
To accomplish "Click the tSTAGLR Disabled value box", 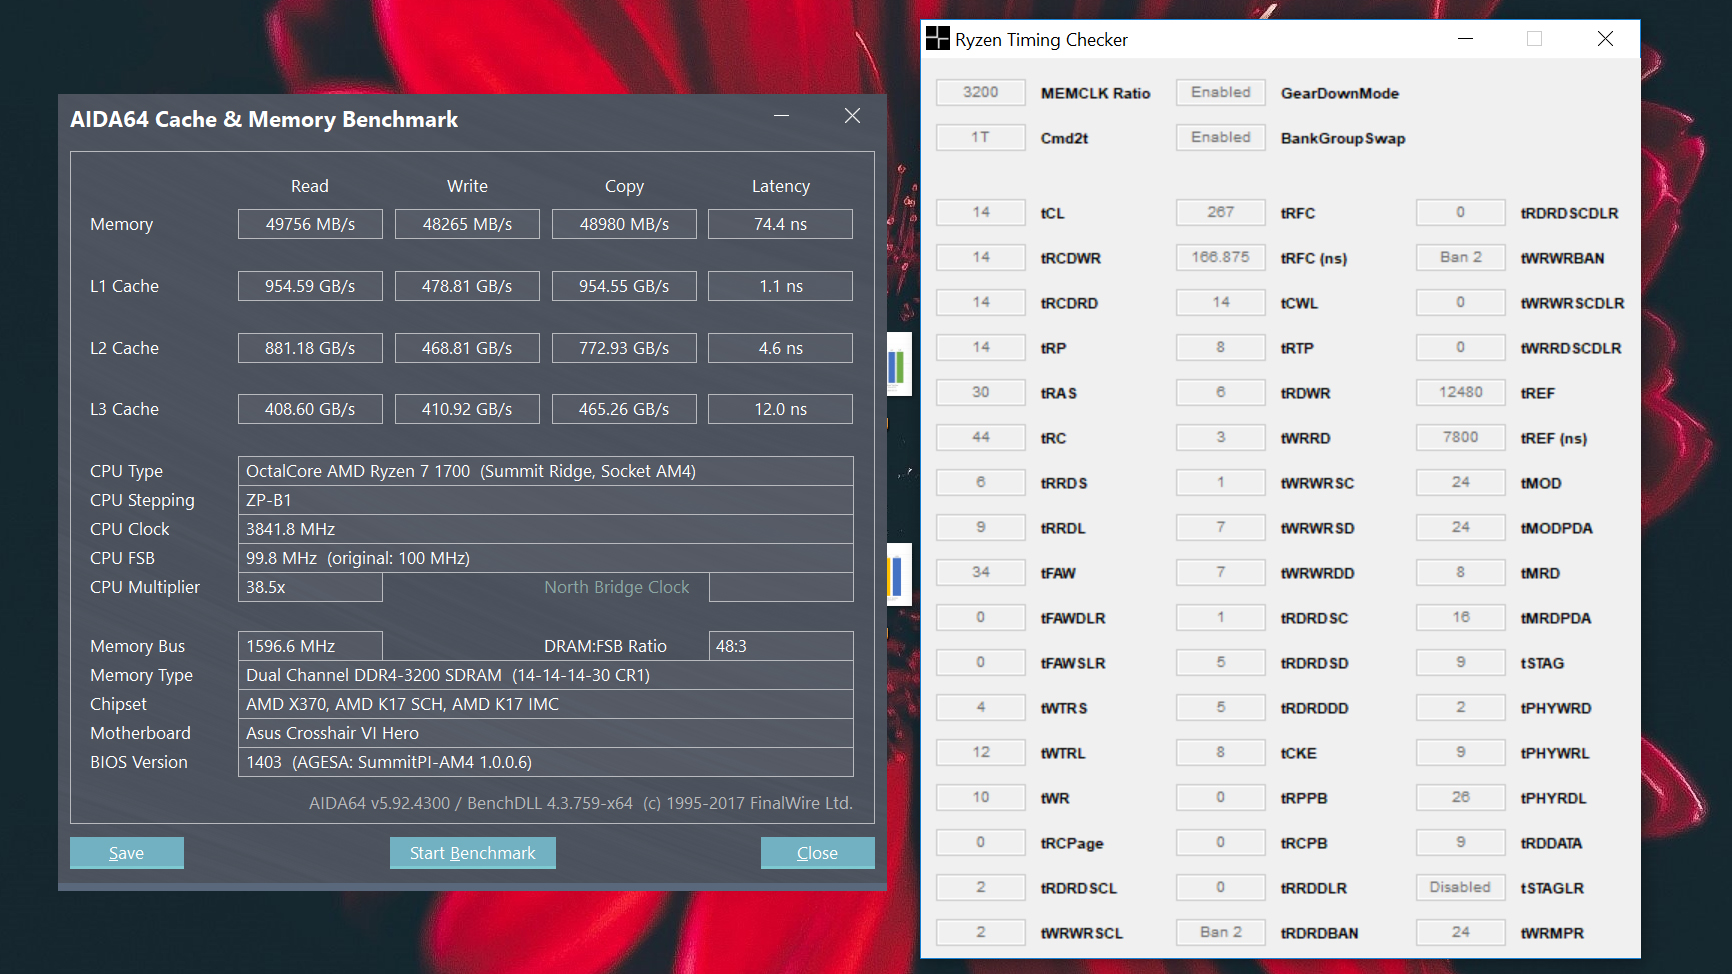I will tap(1461, 887).
